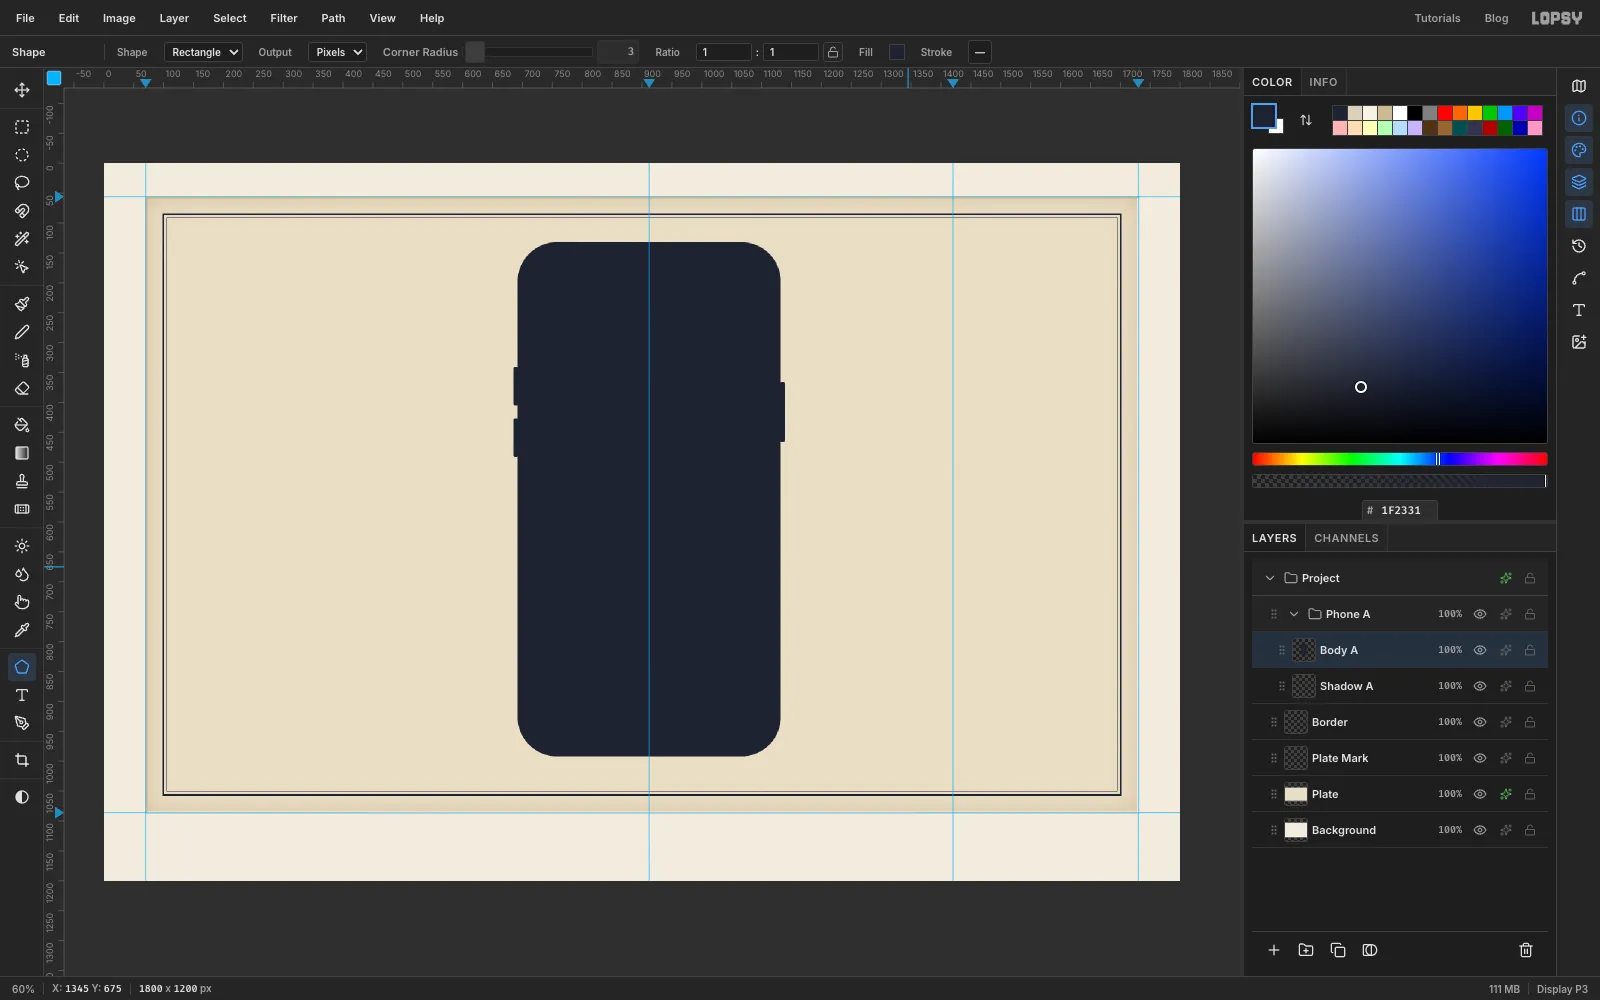Select the Rectangular Marquee tool
This screenshot has width=1600, height=1000.
22,127
